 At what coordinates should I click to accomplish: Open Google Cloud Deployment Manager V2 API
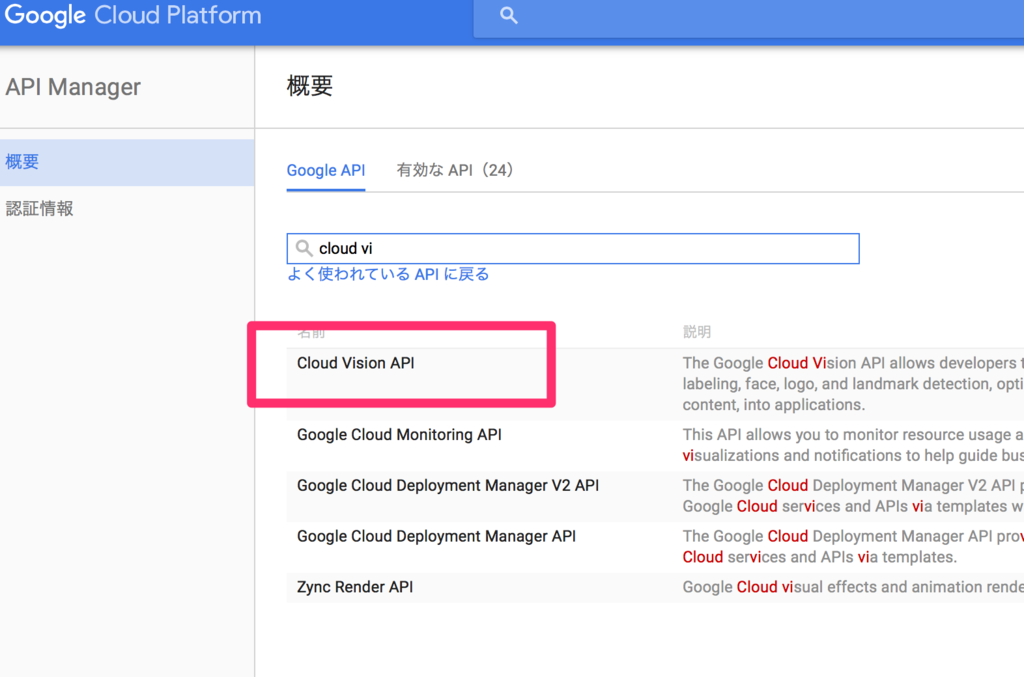click(448, 486)
